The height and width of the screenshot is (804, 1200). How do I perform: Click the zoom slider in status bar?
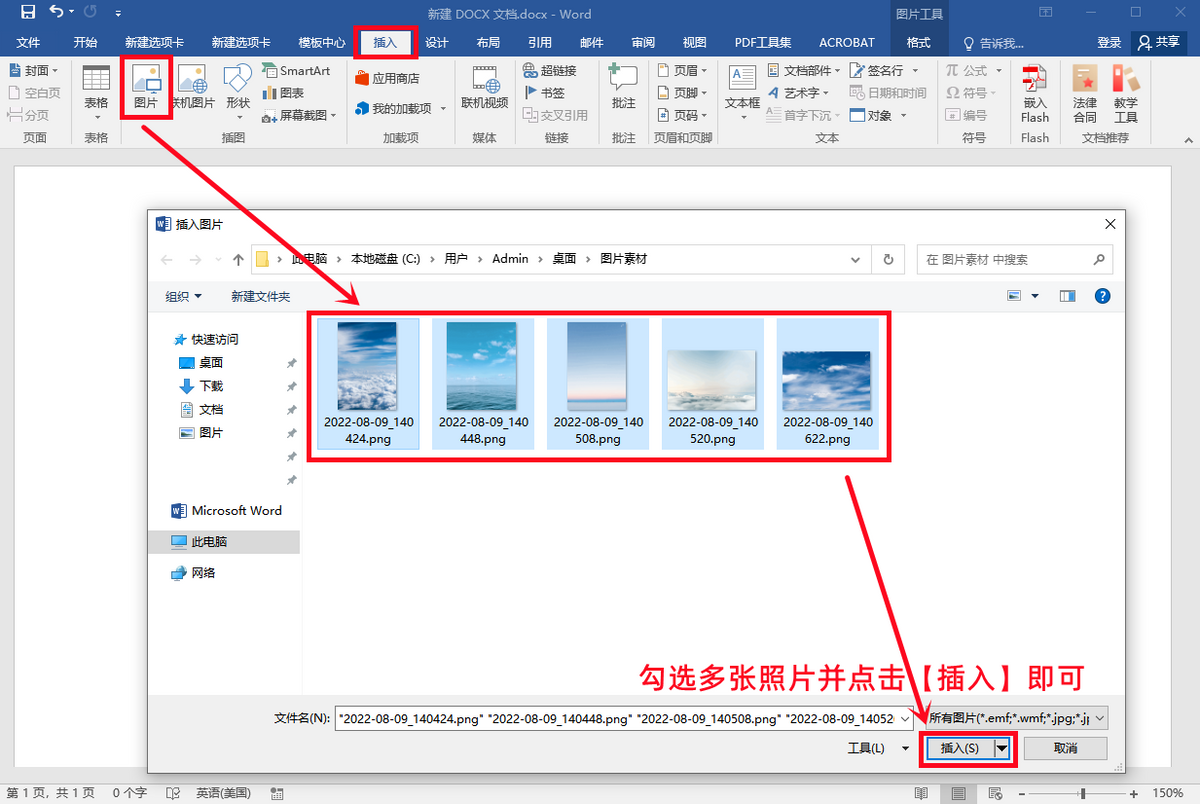1083,793
